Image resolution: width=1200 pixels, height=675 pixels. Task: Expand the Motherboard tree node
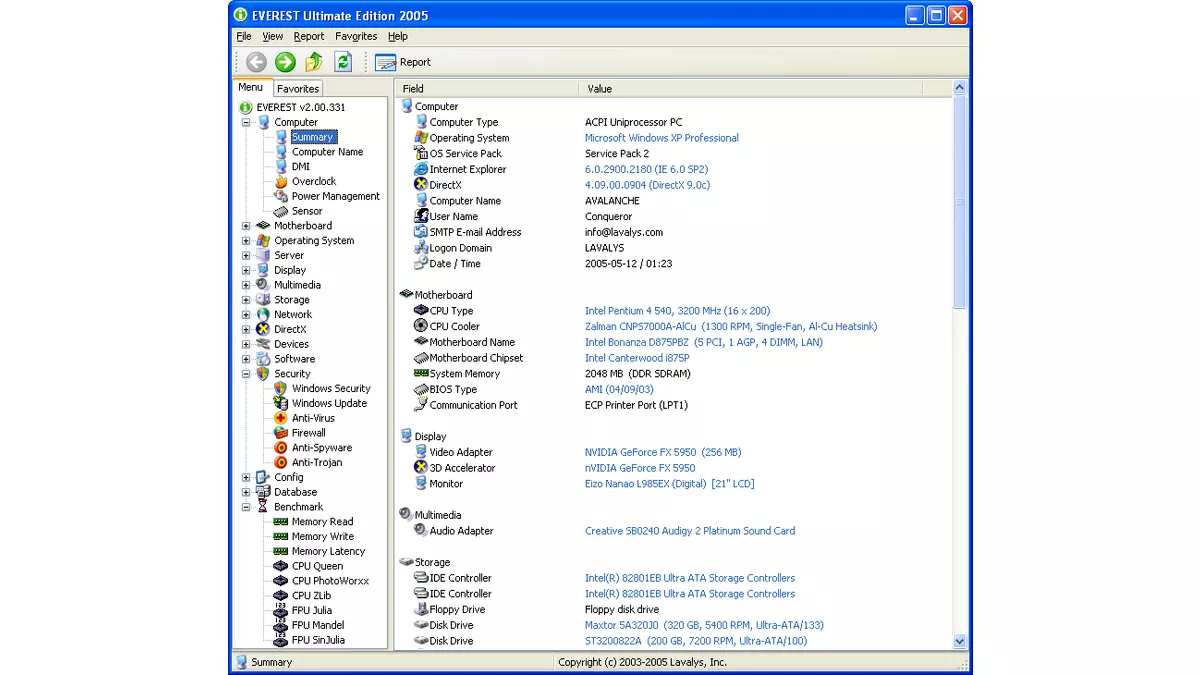coord(246,226)
